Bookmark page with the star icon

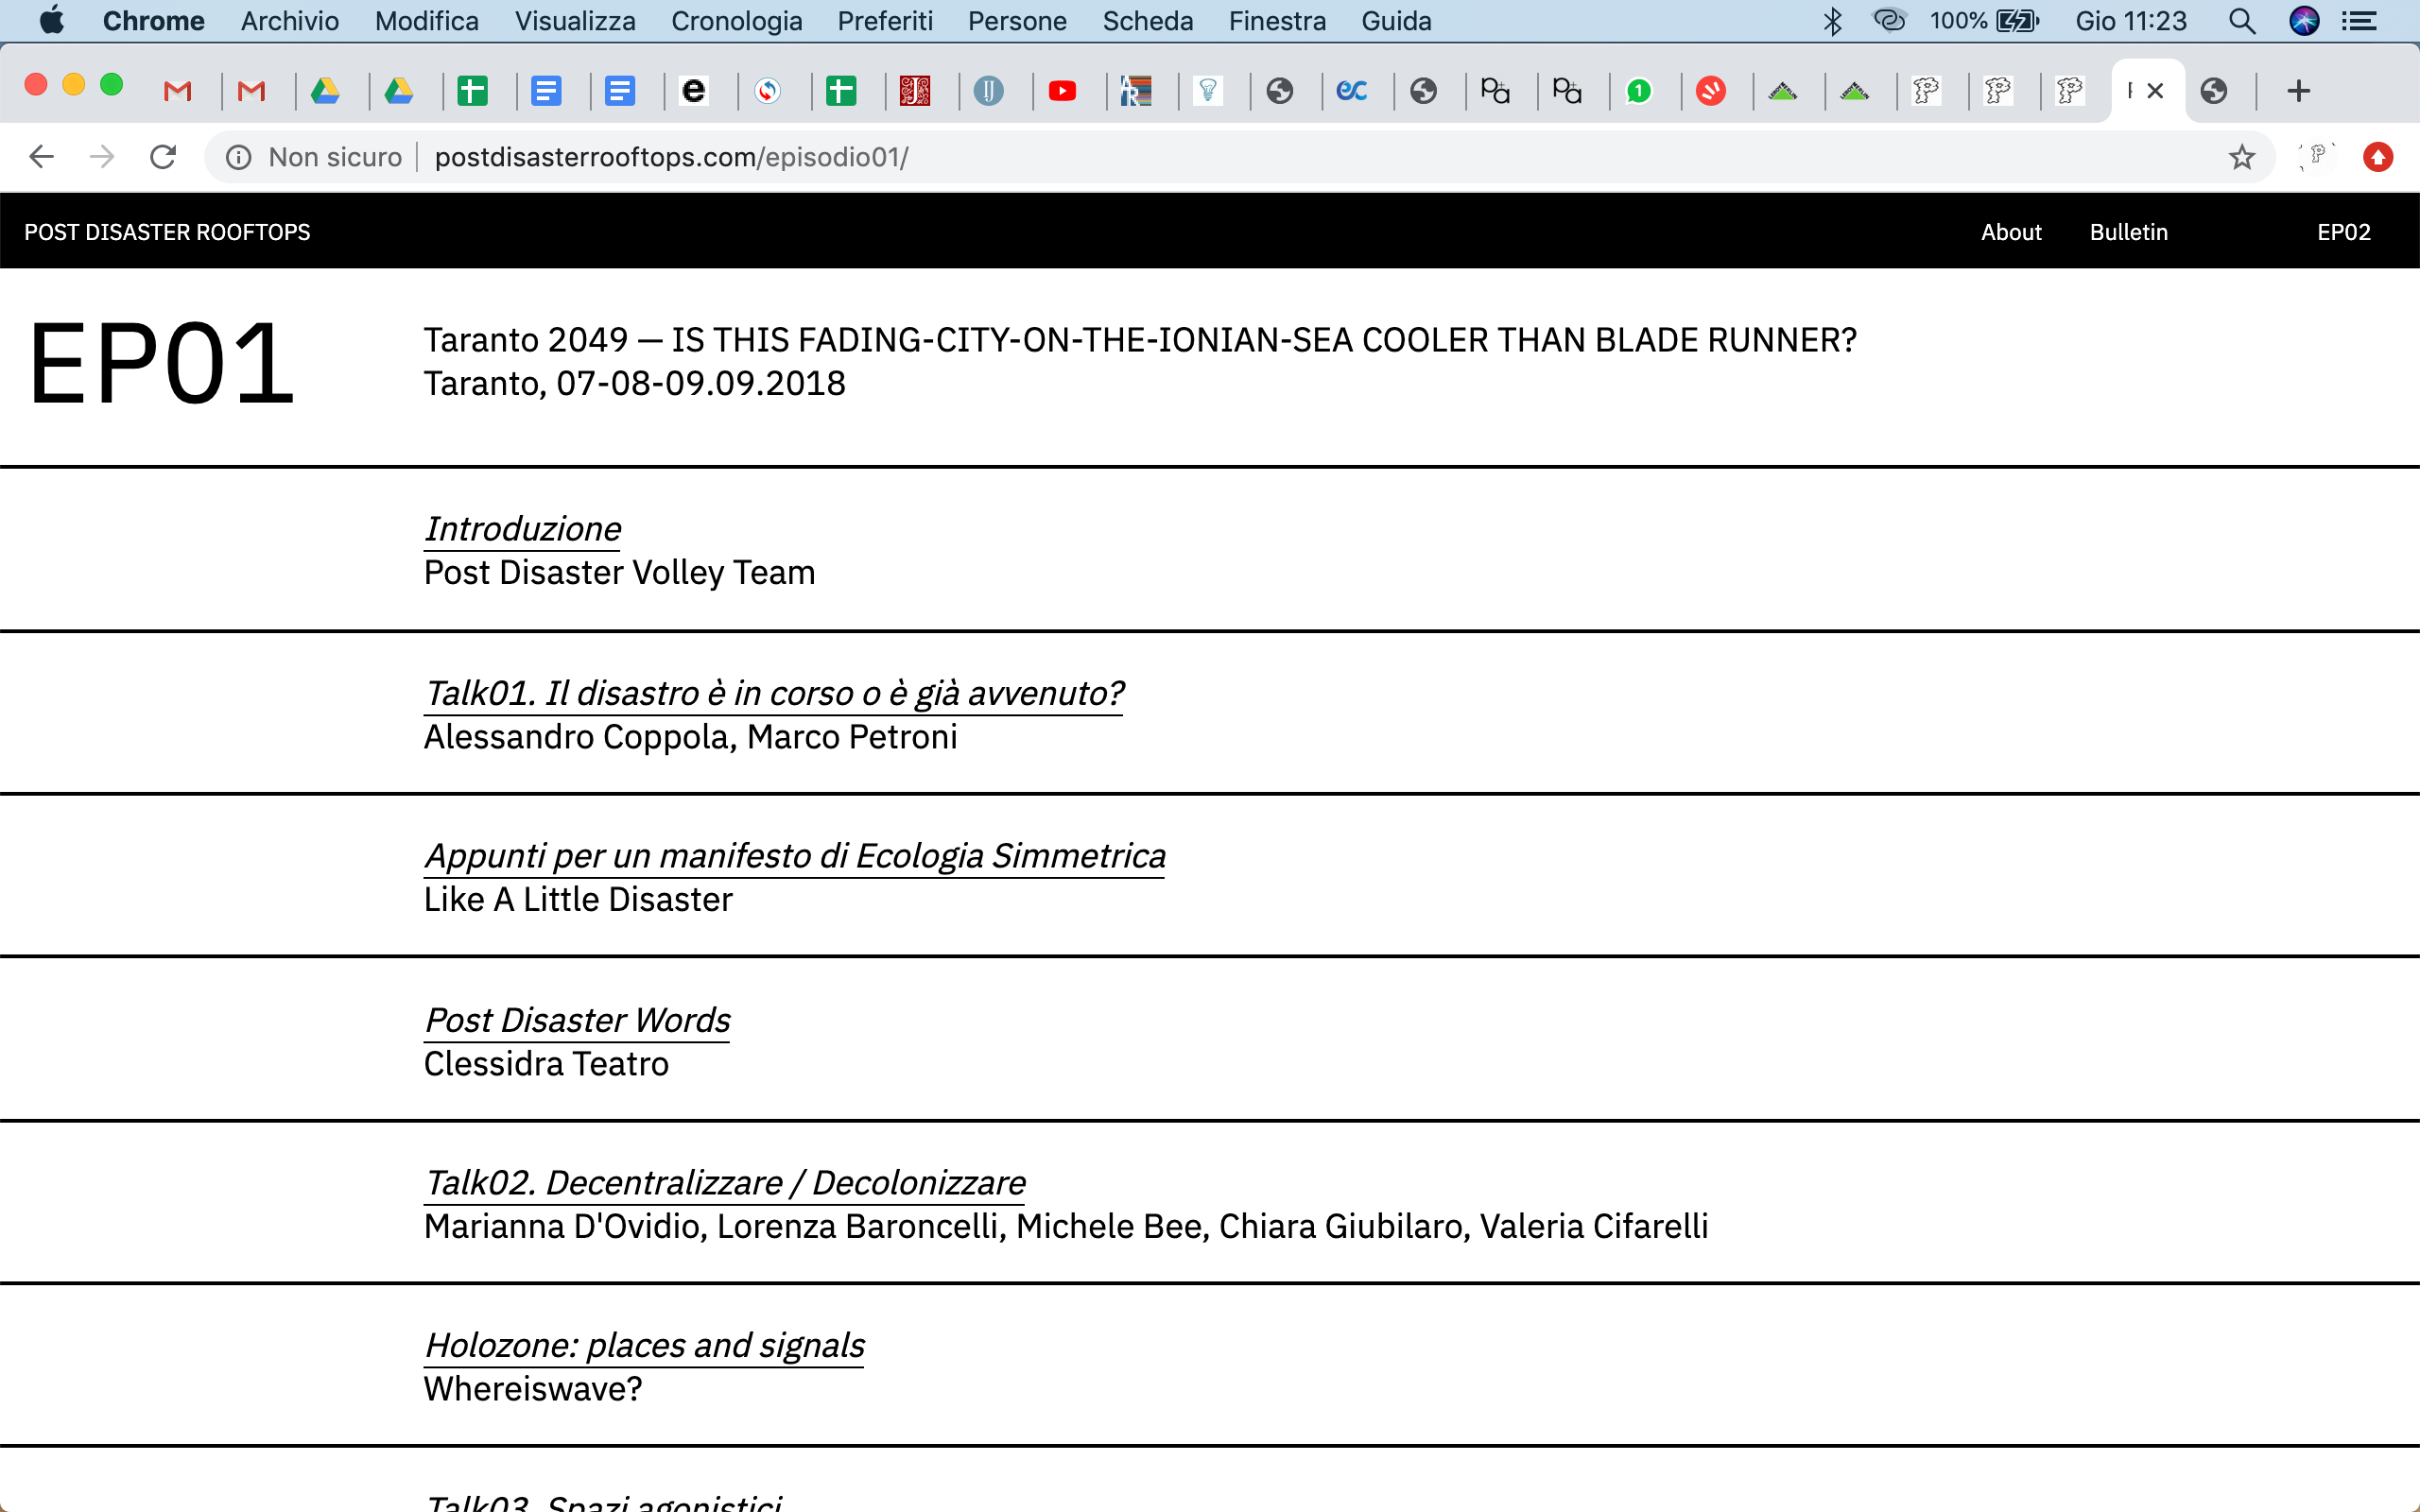2241,157
